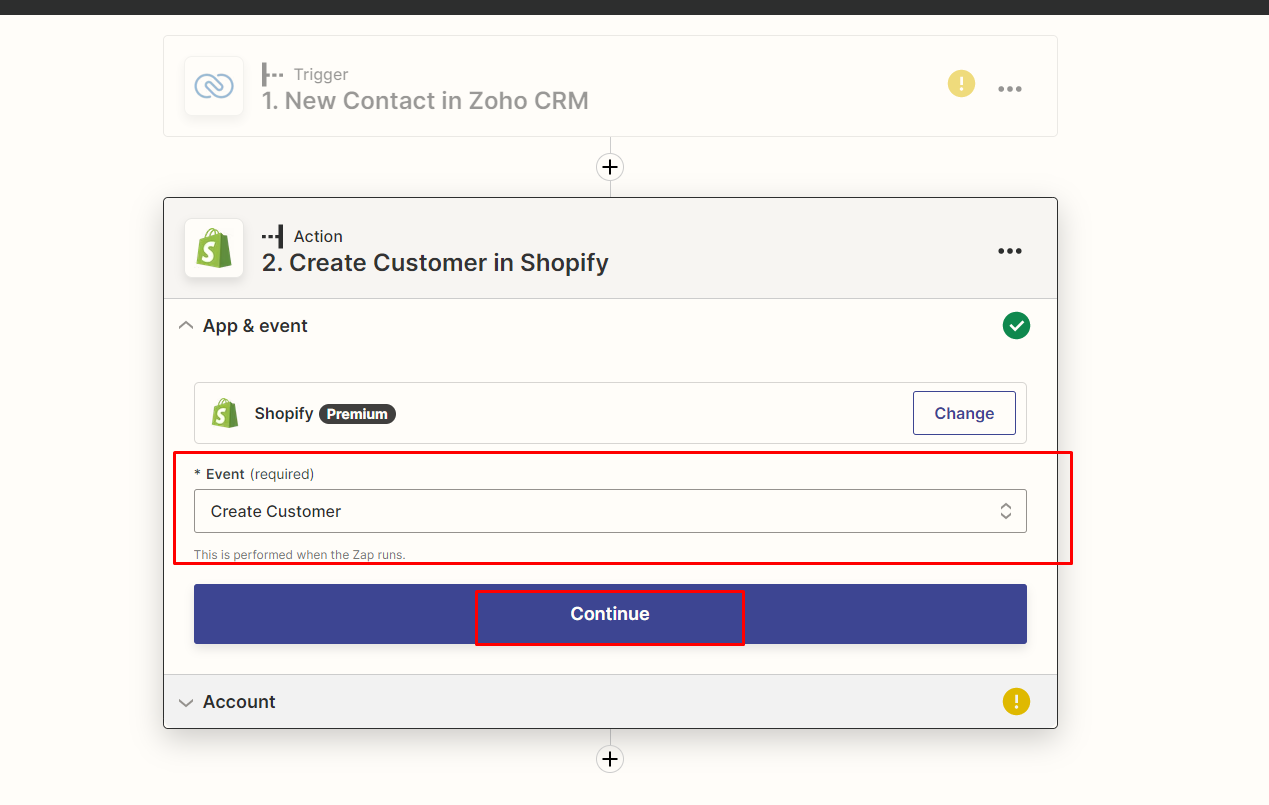The width and height of the screenshot is (1269, 805).
Task: Click the yellow warning icon on trigger step
Action: click(x=961, y=83)
